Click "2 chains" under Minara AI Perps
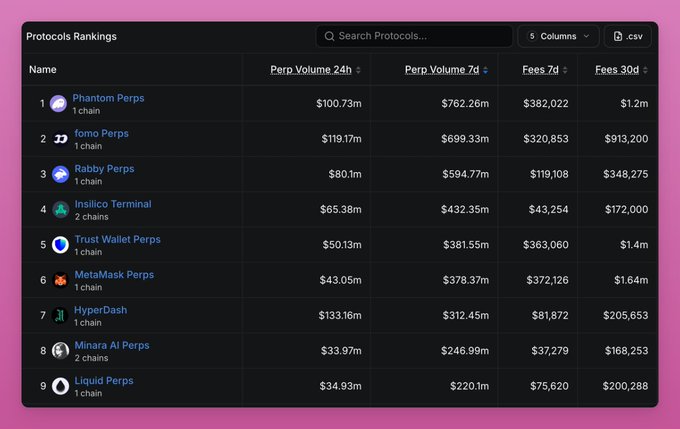 coord(92,358)
